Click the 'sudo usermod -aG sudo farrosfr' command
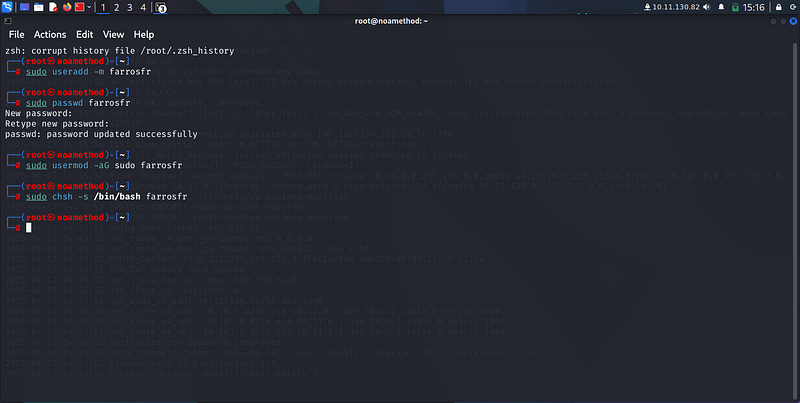 [x=104, y=165]
